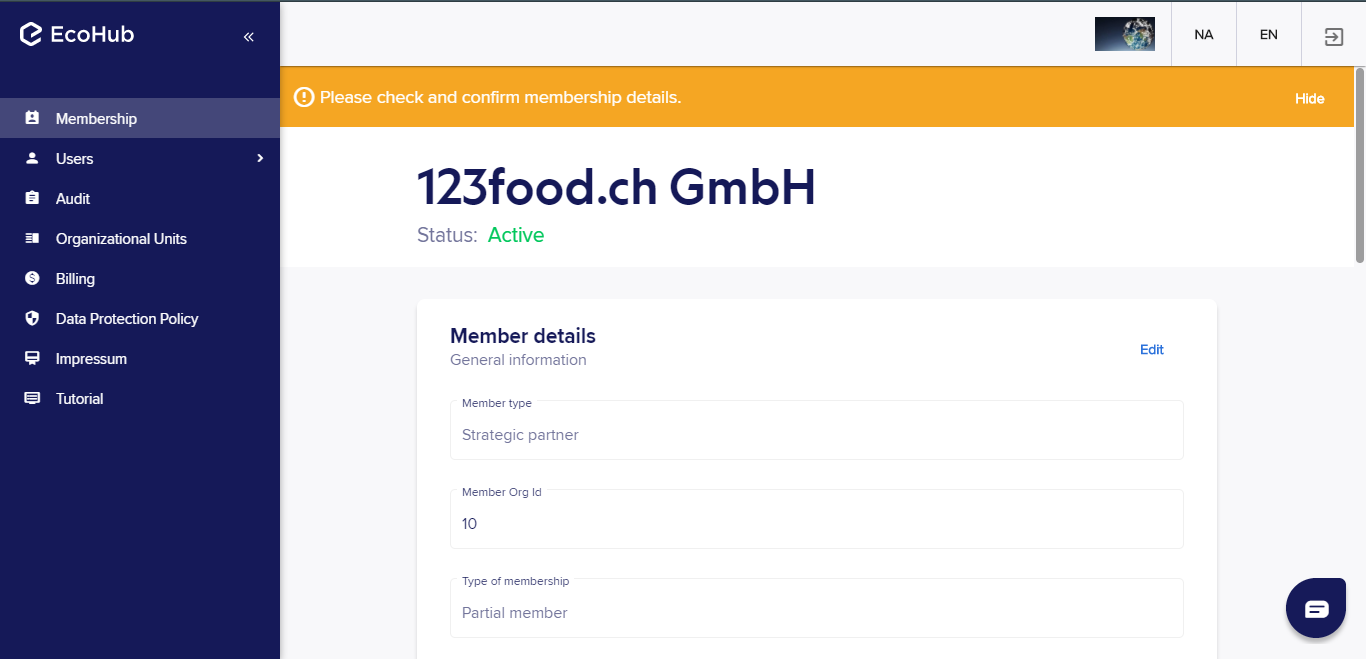Go to the Audit section

pos(140,198)
